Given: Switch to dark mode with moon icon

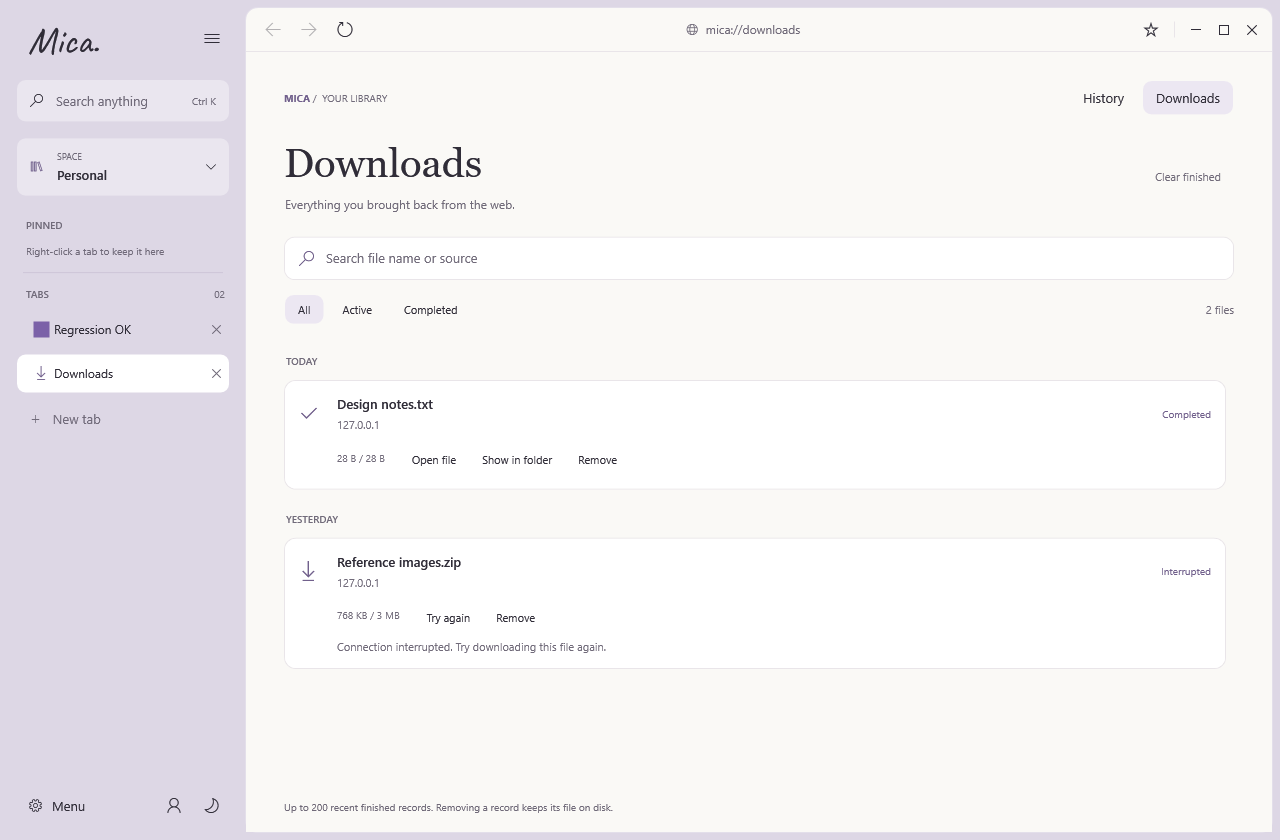Looking at the screenshot, I should tap(212, 806).
